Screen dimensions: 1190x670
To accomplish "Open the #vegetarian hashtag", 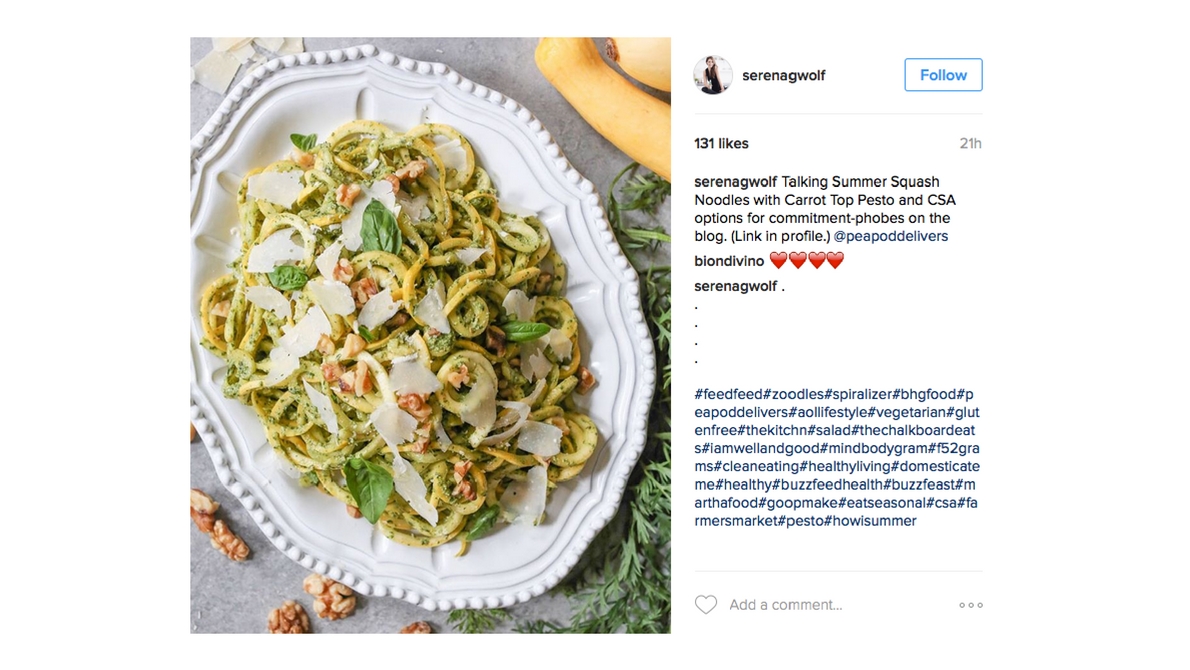I will click(x=907, y=412).
